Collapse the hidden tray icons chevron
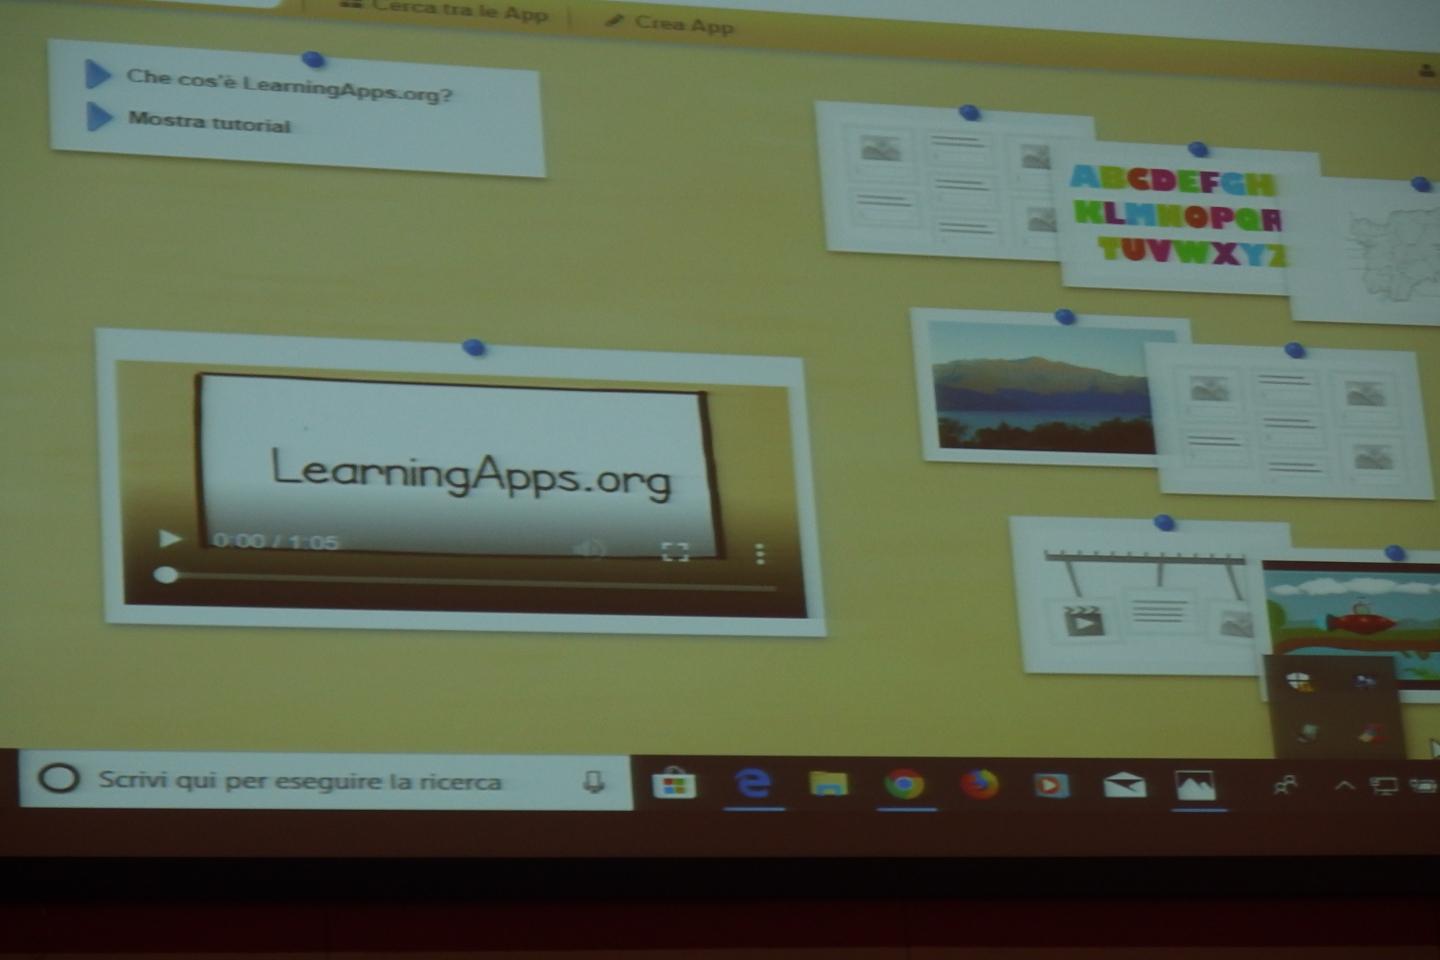Screen dimensions: 1440x960 click(1344, 786)
